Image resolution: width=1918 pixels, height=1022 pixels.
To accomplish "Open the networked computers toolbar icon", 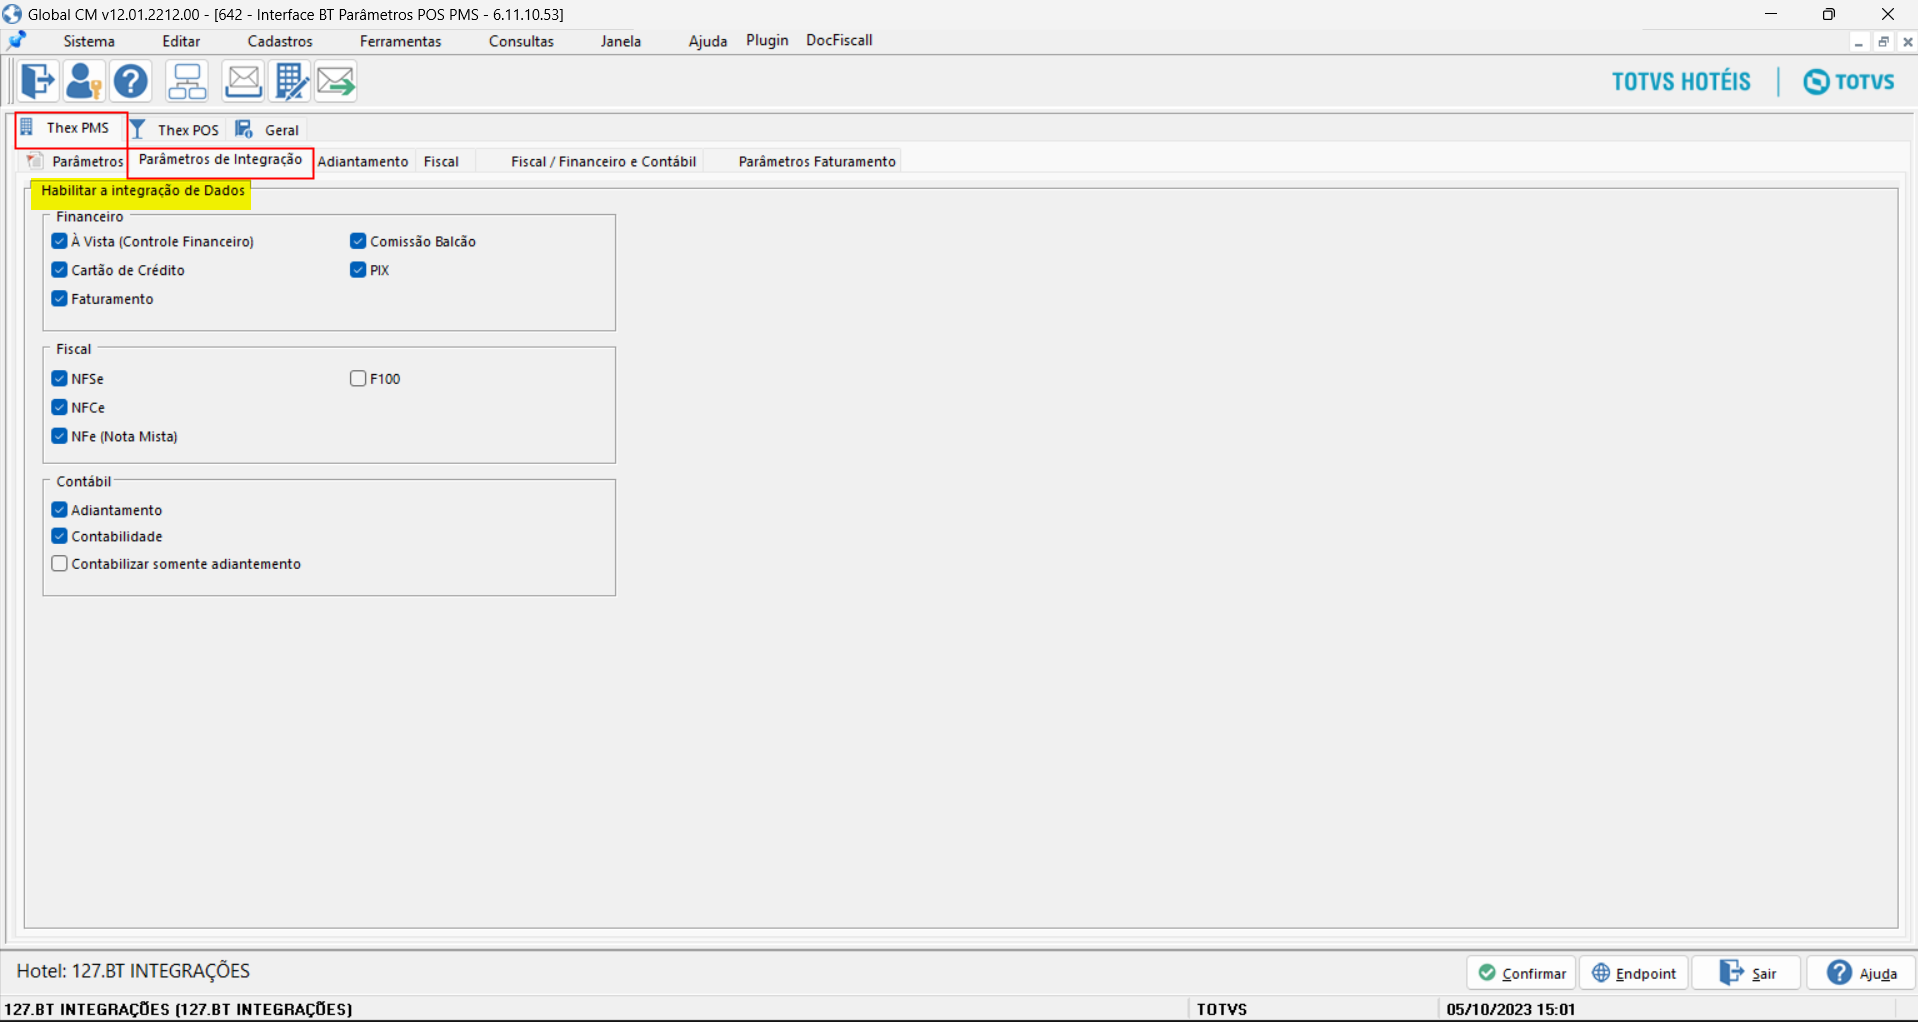I will pos(187,81).
